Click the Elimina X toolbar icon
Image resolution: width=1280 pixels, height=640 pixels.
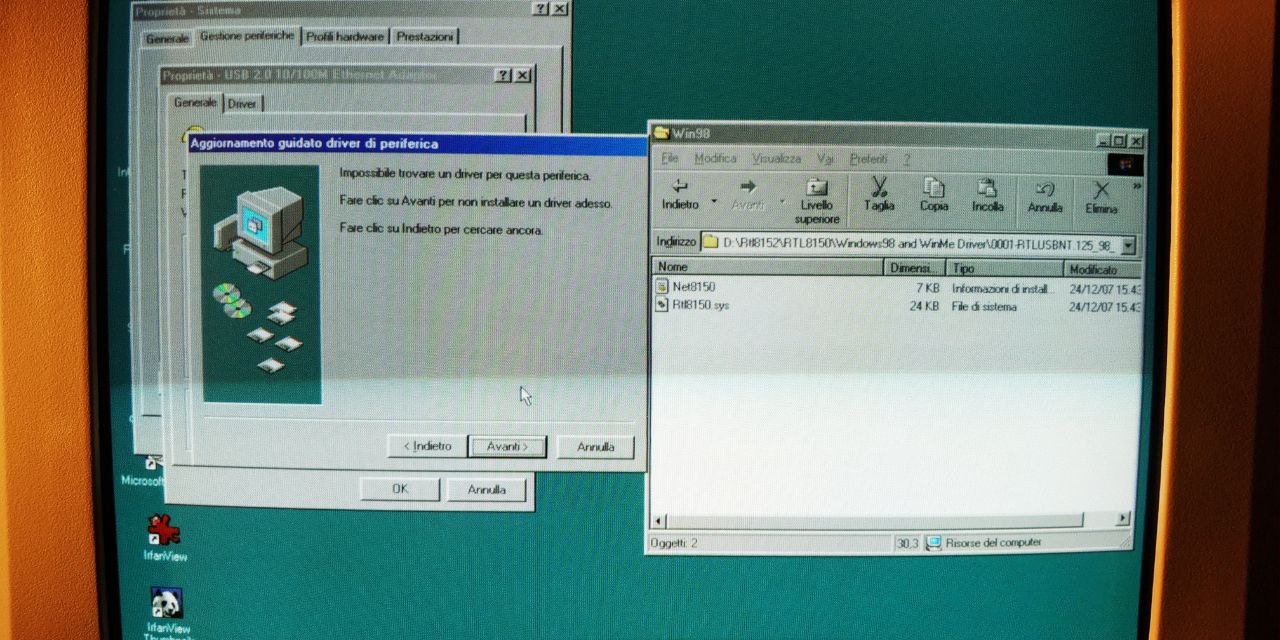[1101, 197]
